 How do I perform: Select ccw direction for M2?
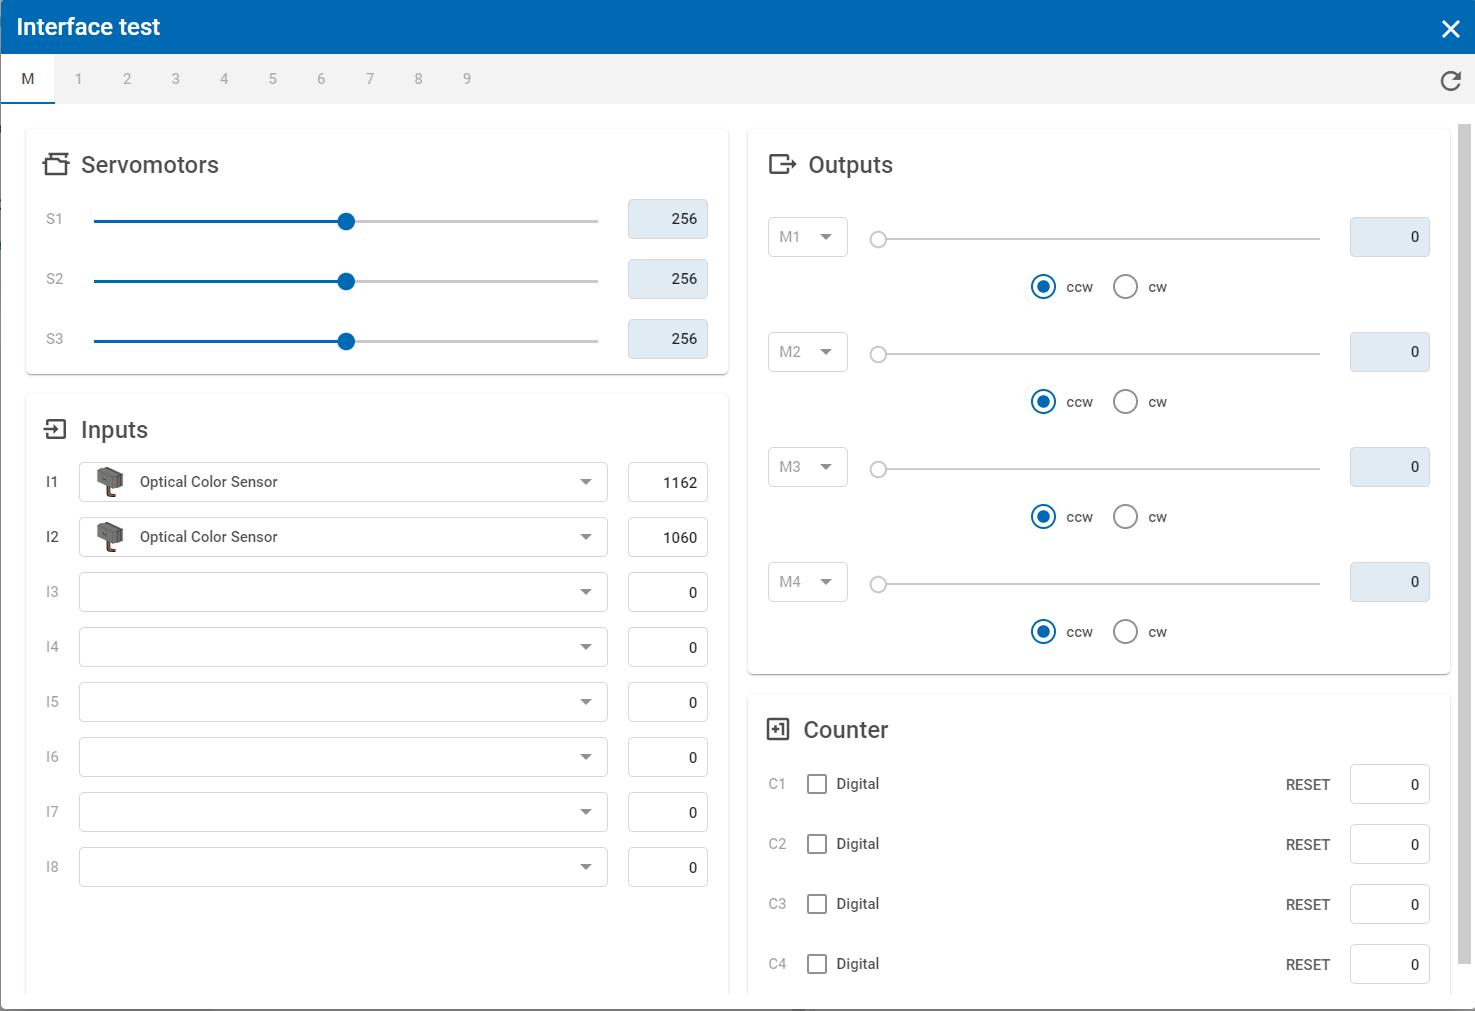[1043, 402]
